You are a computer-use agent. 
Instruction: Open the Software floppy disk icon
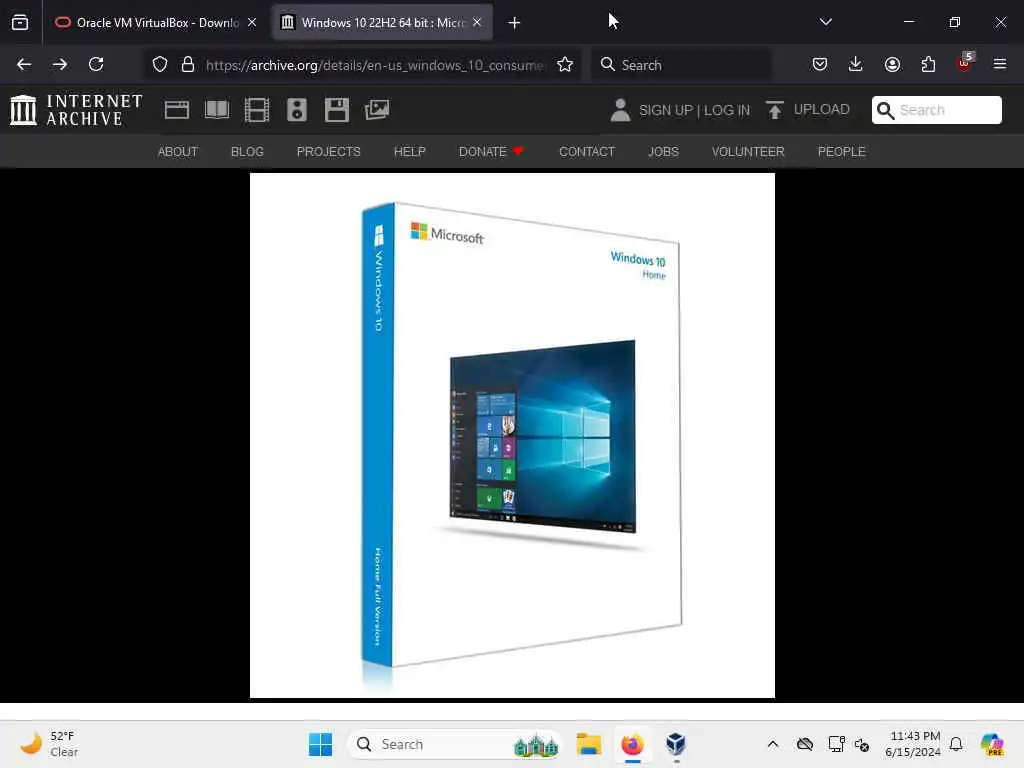(337, 110)
